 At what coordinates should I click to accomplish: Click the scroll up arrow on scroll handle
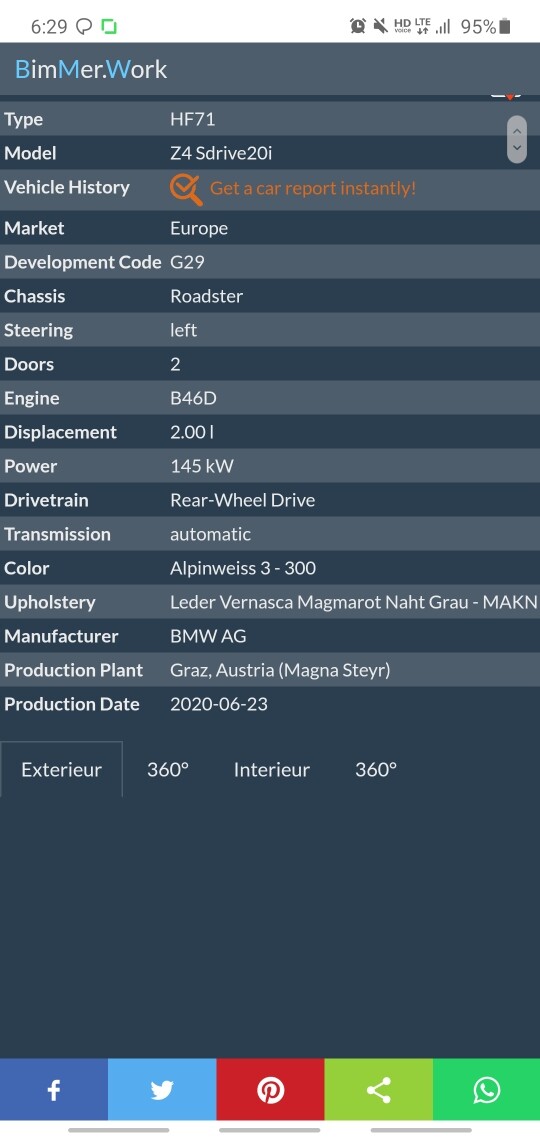[517, 130]
